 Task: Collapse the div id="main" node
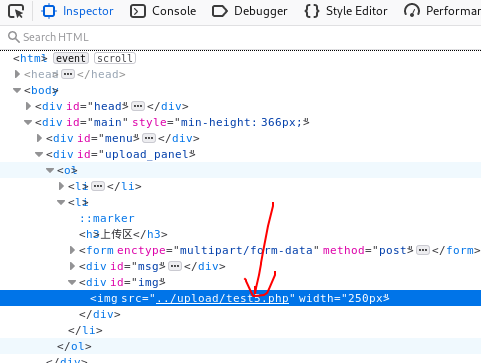[x=28, y=122]
